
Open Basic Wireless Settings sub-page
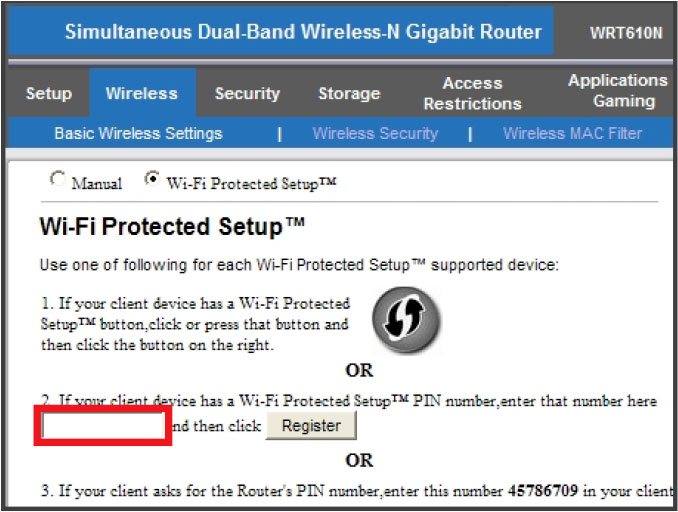point(138,133)
